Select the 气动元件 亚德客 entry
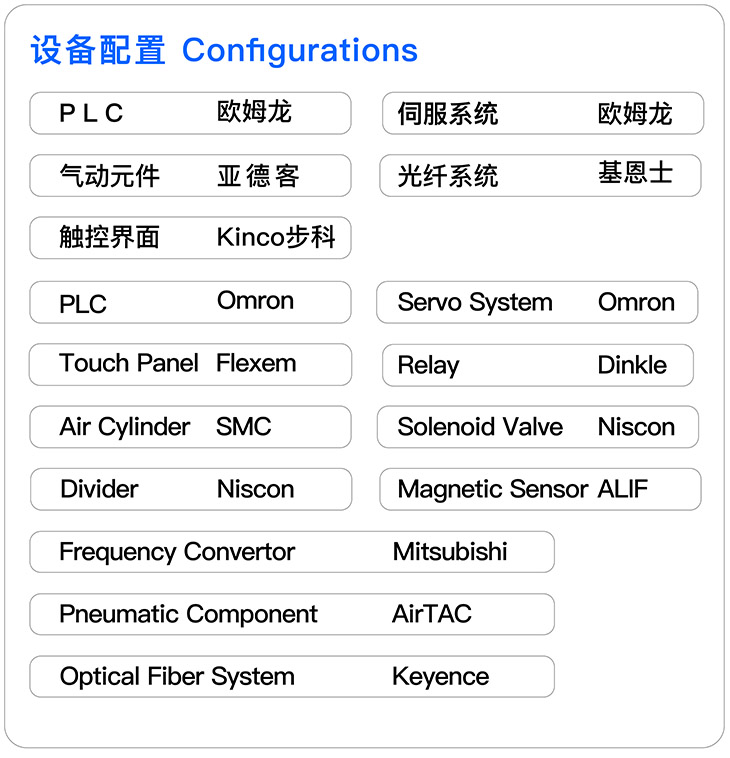Screen dimensions: 730x758 190,176
